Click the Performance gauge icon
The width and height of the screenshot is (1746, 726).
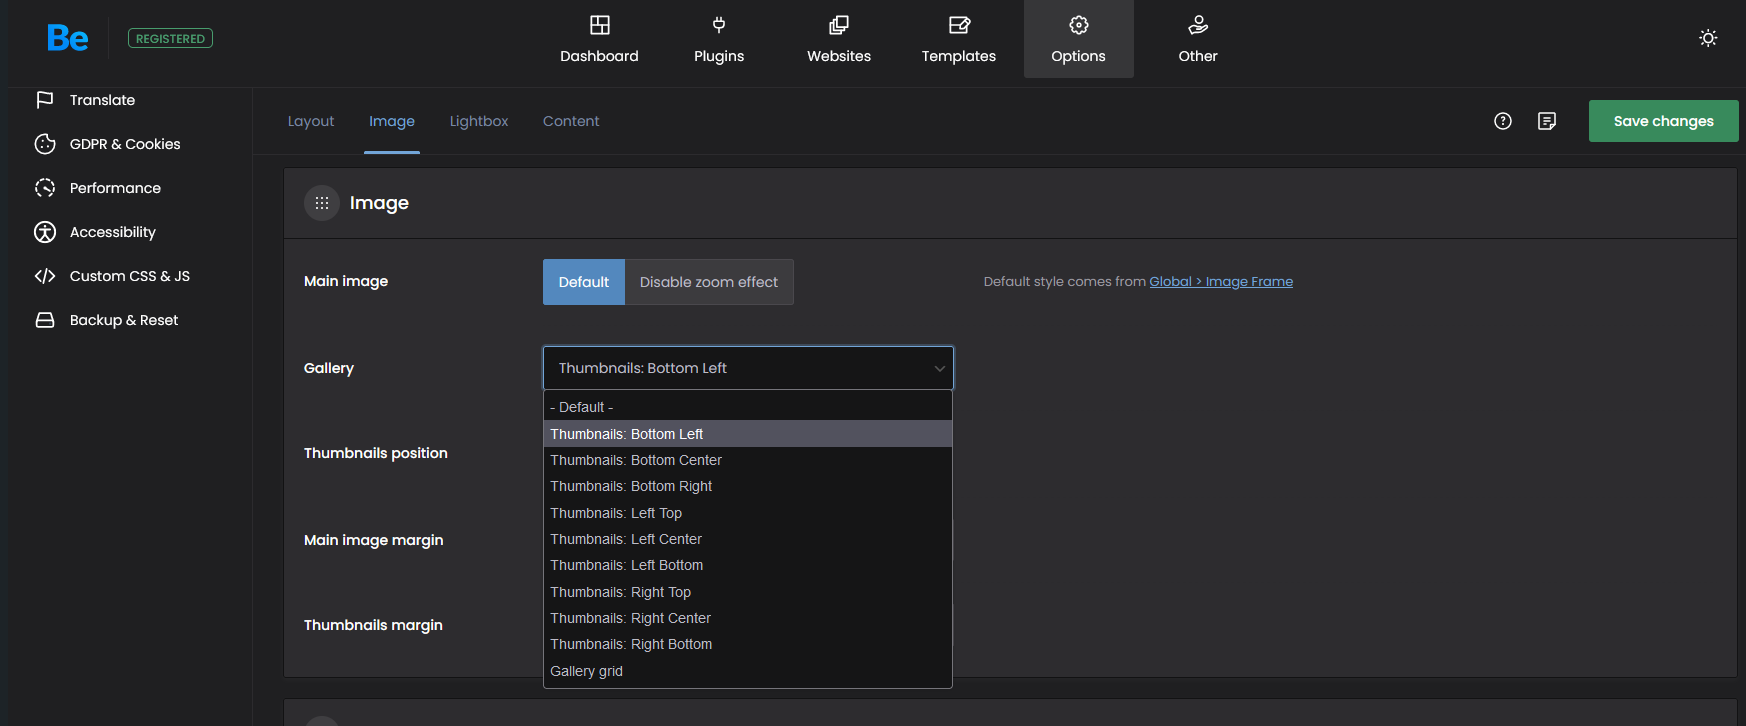pyautogui.click(x=45, y=188)
